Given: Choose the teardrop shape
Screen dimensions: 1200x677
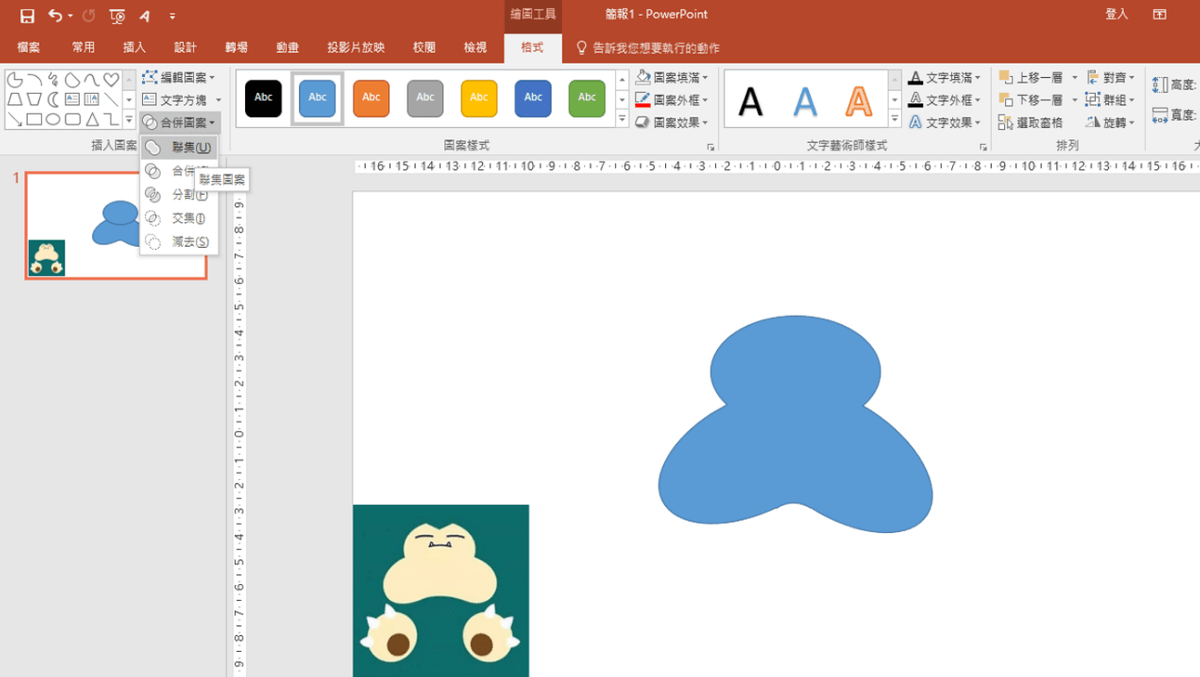Looking at the screenshot, I should 72,80.
